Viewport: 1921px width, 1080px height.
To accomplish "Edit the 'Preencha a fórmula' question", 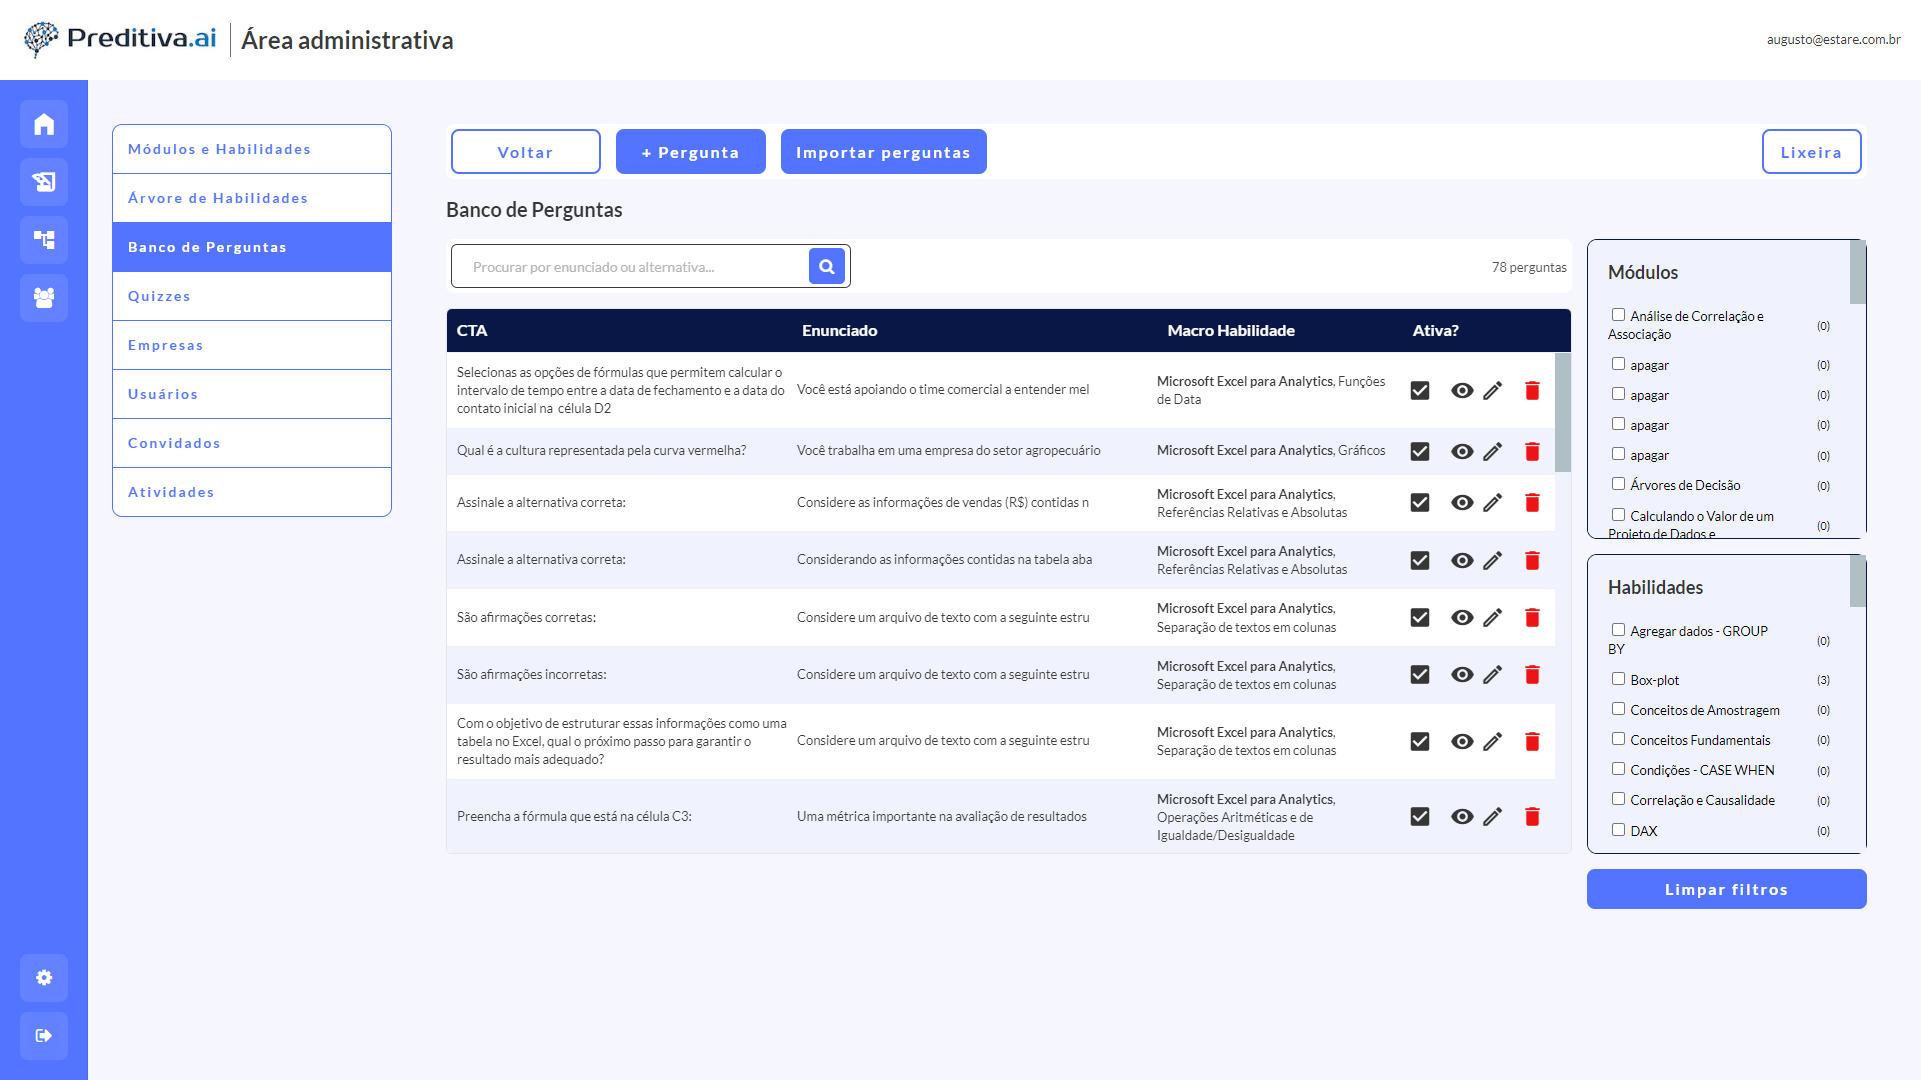I will [1493, 817].
